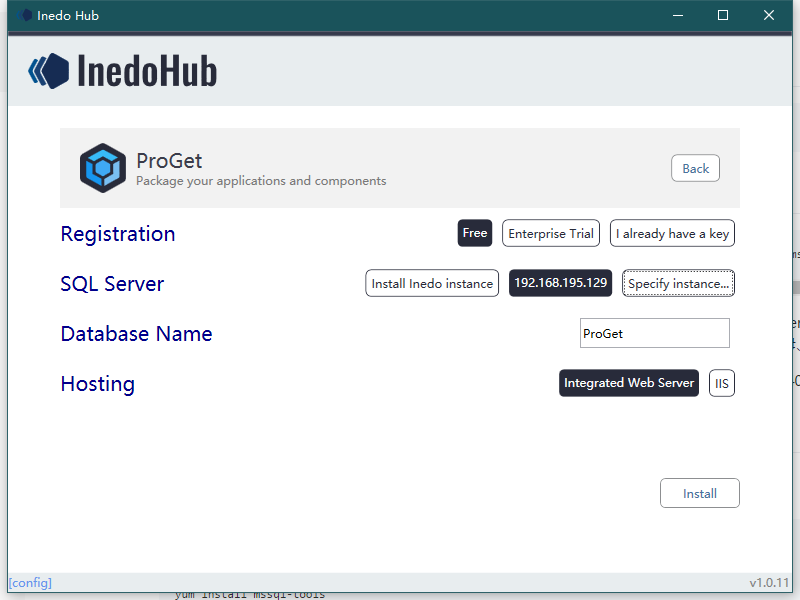Image resolution: width=800 pixels, height=600 pixels.
Task: Select the Free registration option
Action: [475, 233]
